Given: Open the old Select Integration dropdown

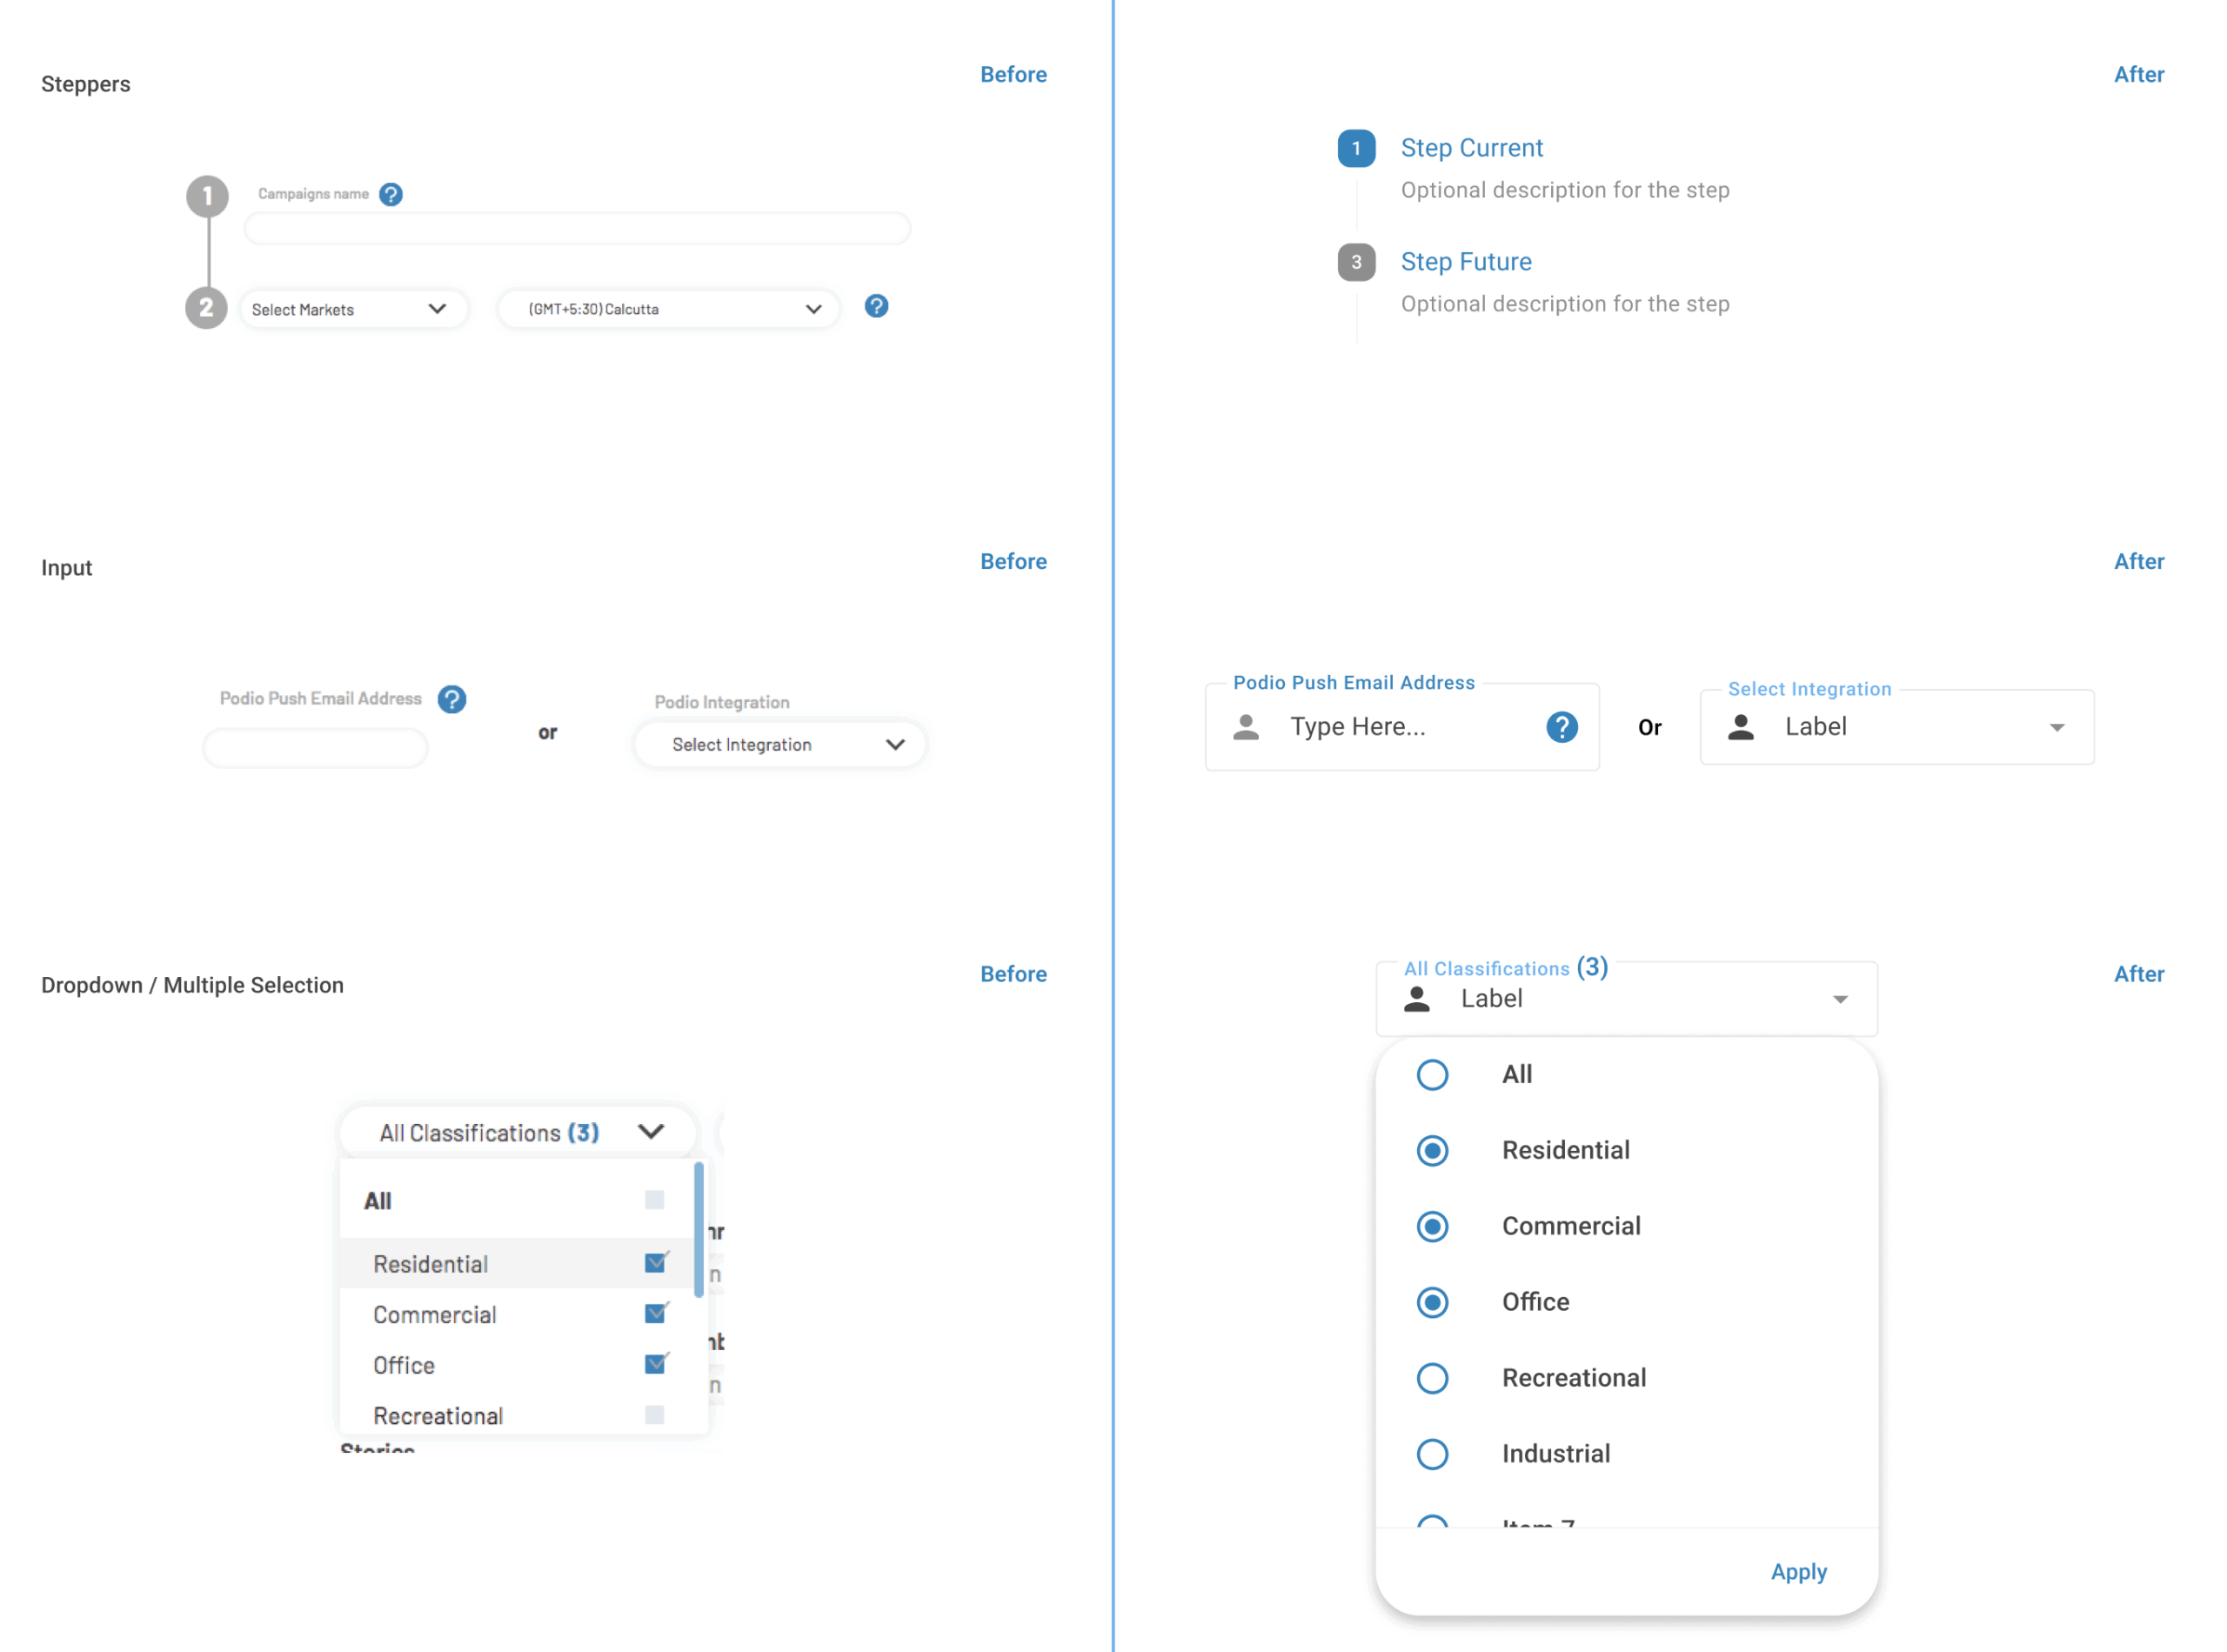Looking at the screenshot, I should point(780,745).
